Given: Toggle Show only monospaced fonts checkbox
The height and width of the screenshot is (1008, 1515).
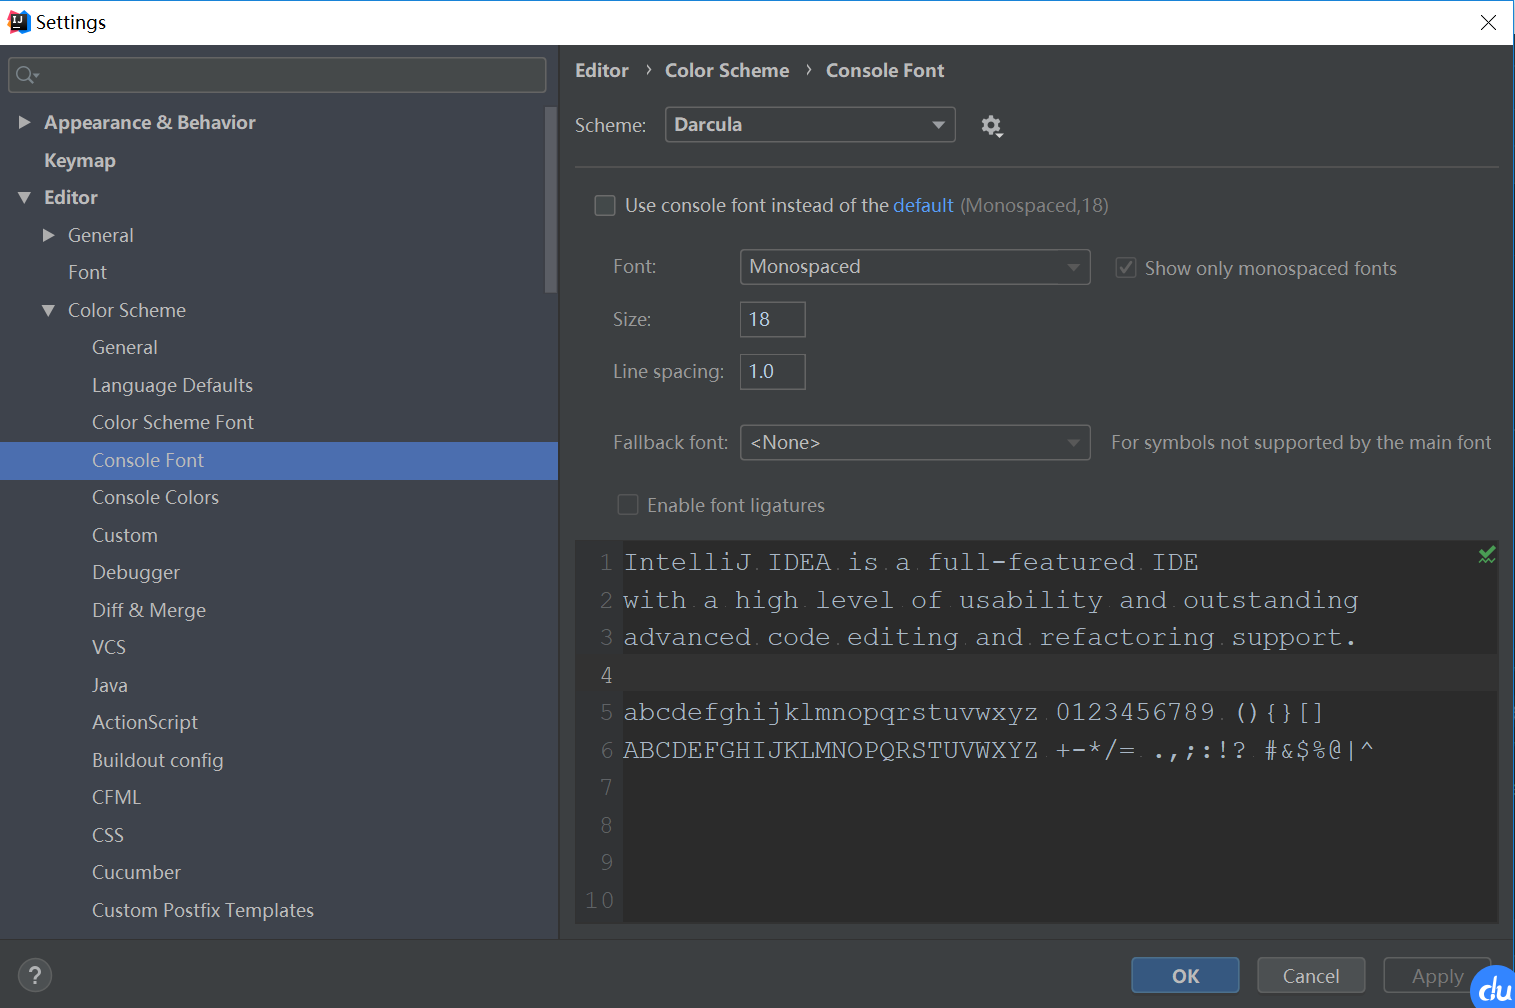Looking at the screenshot, I should tap(1126, 268).
